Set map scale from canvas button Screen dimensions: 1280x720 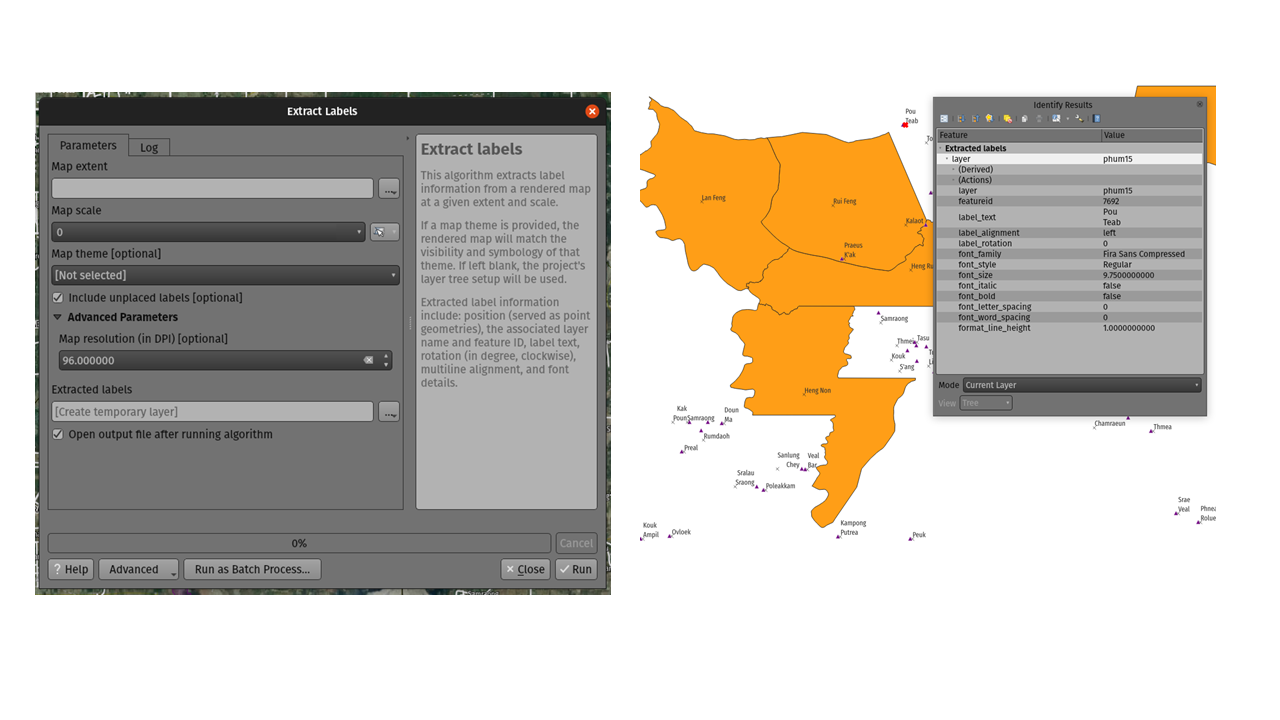tap(384, 232)
